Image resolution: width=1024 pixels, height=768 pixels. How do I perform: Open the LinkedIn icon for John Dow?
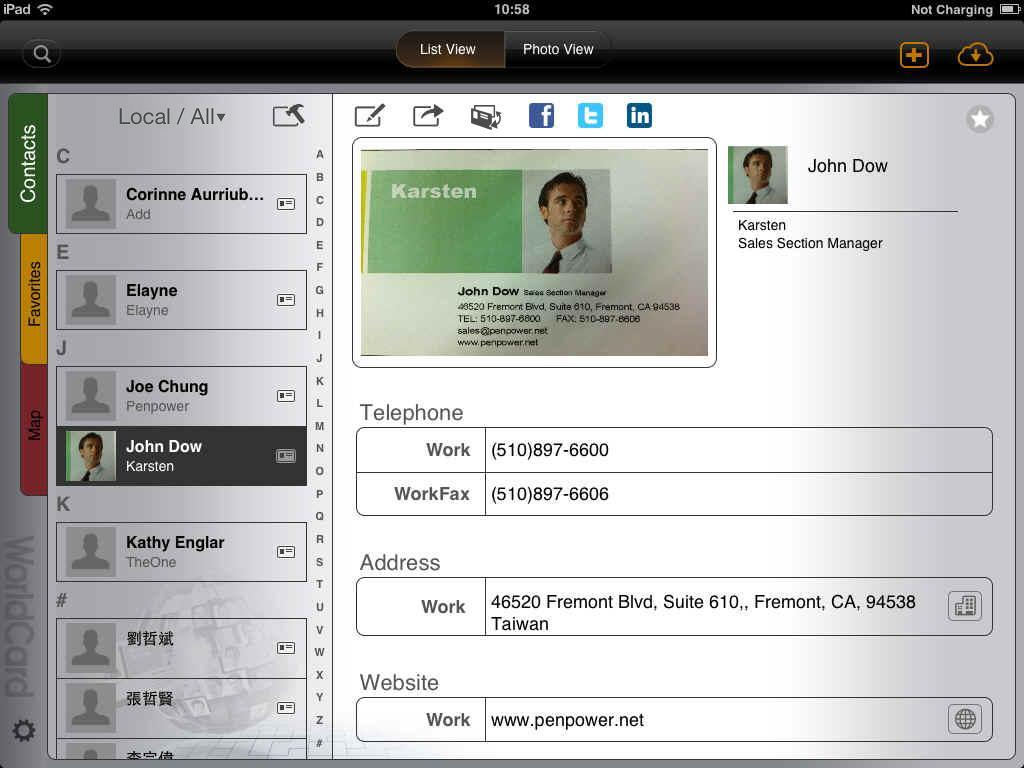point(639,116)
